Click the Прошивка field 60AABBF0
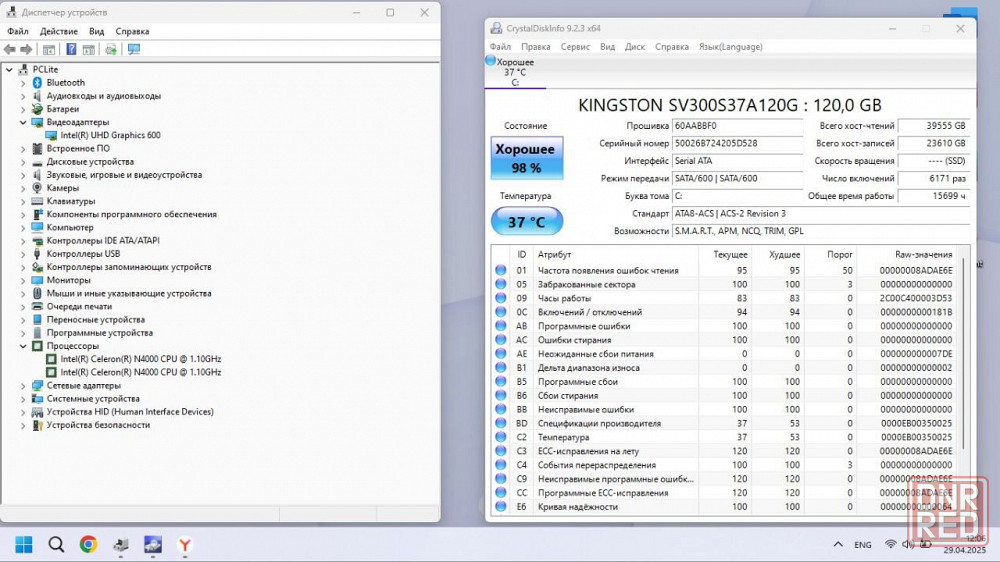 tap(738, 126)
